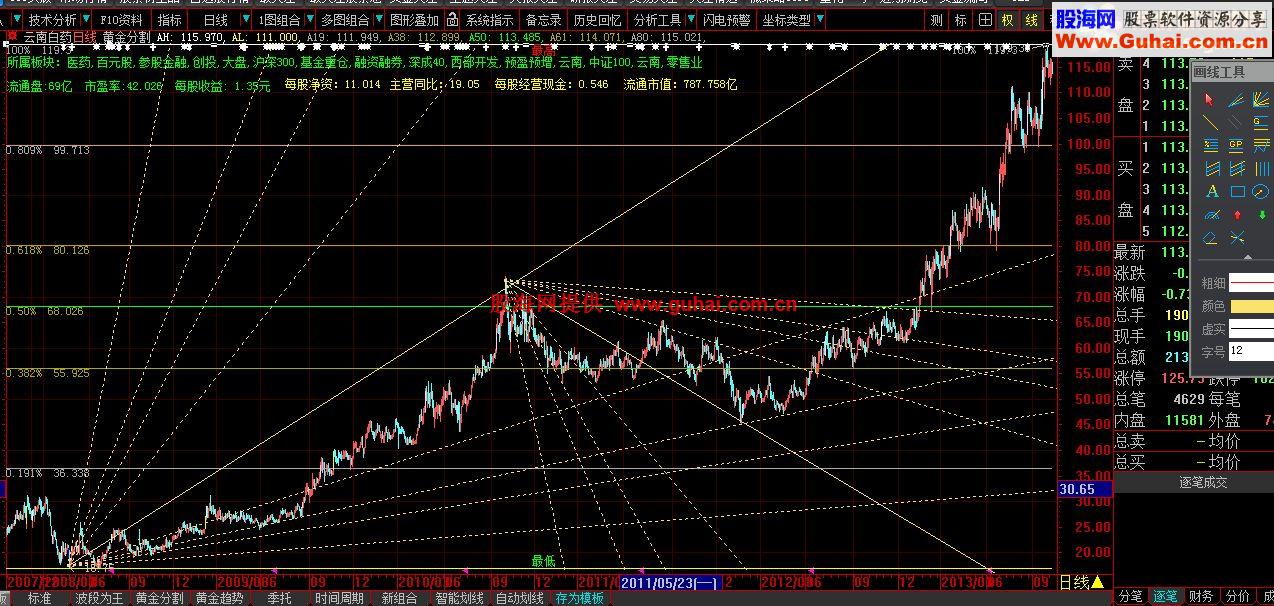1274x606 pixels.
Task: Click the 字号 font size field
Action: click(1251, 351)
